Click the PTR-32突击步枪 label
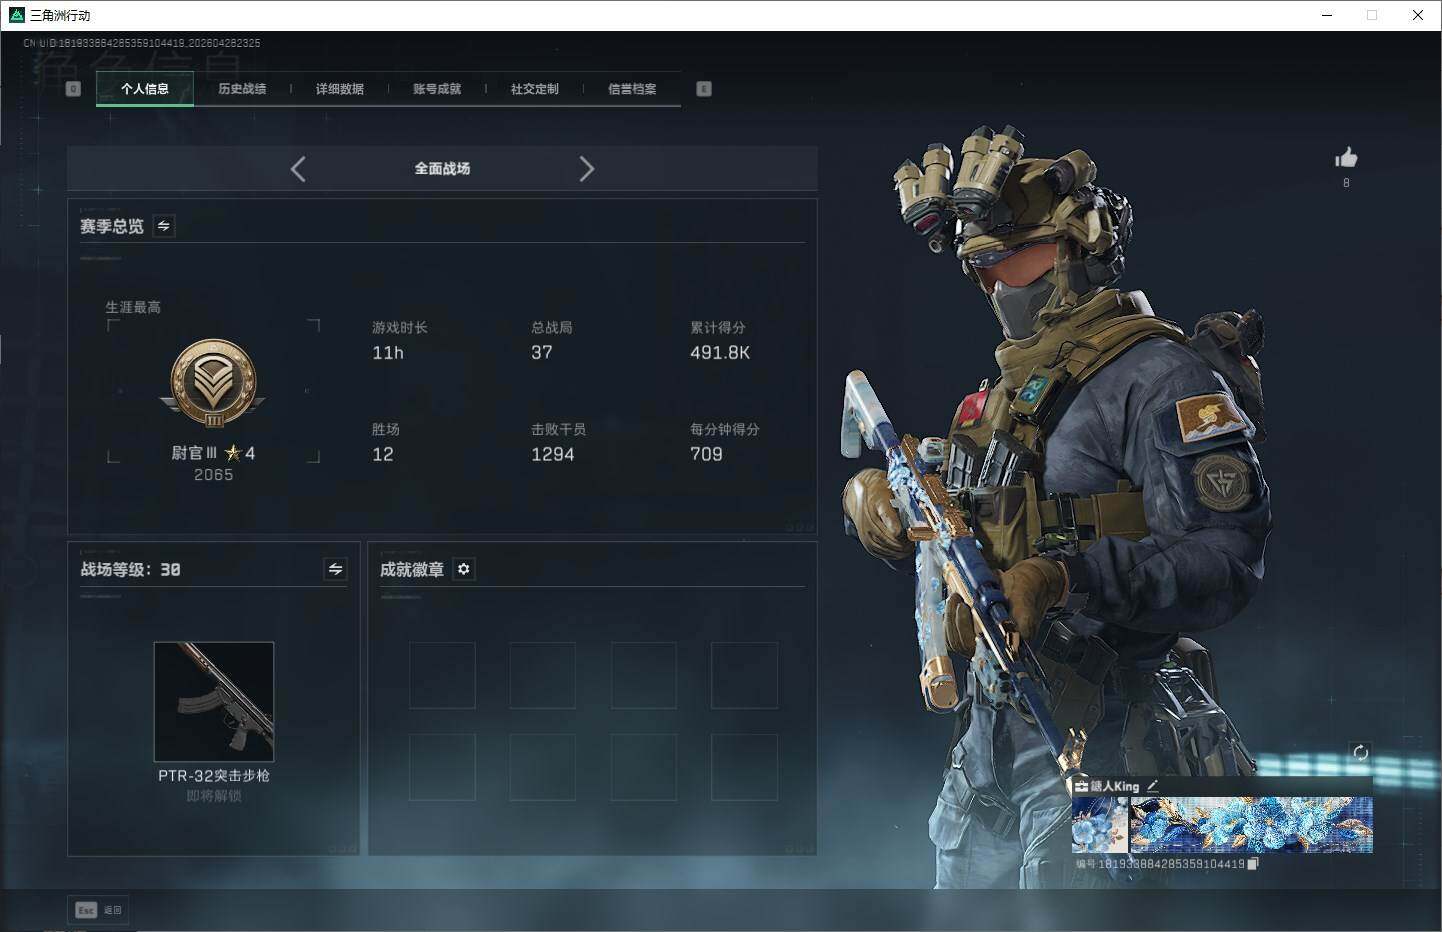The image size is (1442, 932). 214,776
